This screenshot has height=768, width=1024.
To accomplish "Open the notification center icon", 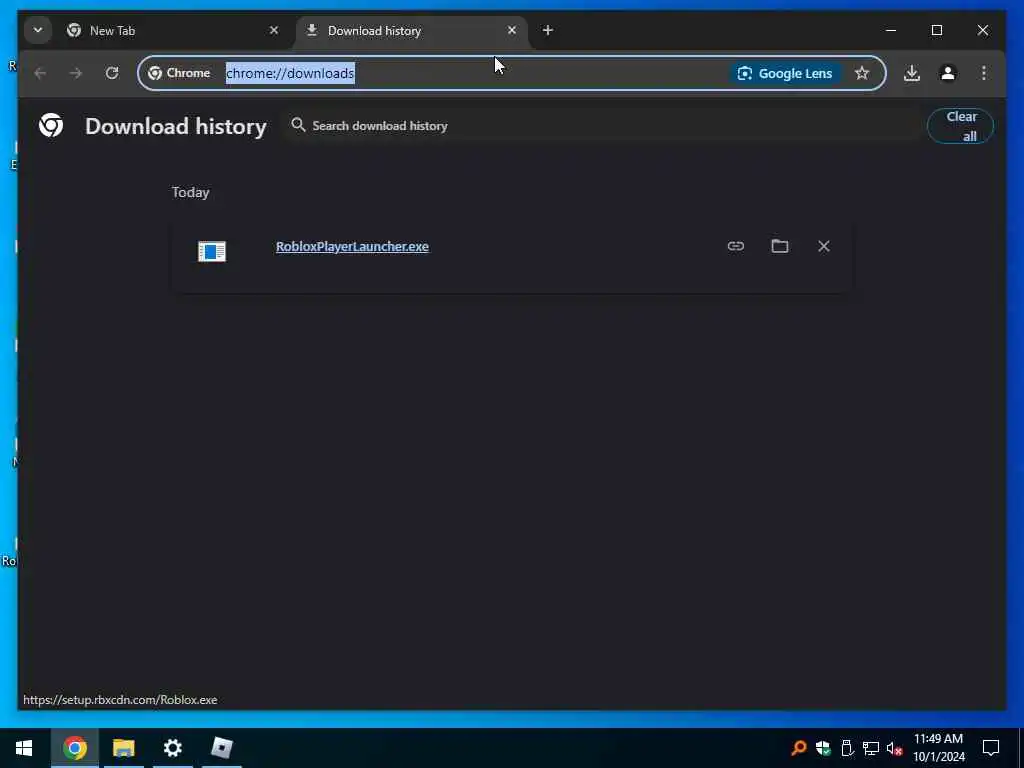I will coord(991,748).
